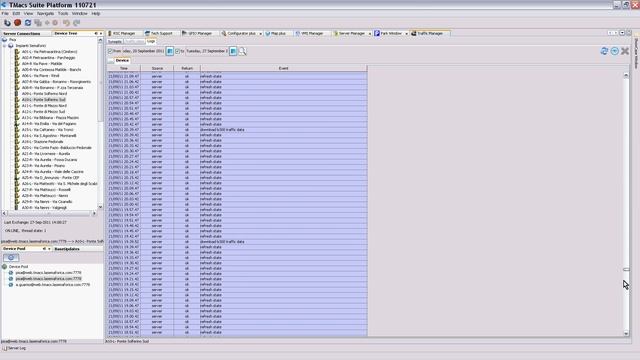640x360 pixels.
Task: Click the Tech Support tab icon
Action: 147,33
